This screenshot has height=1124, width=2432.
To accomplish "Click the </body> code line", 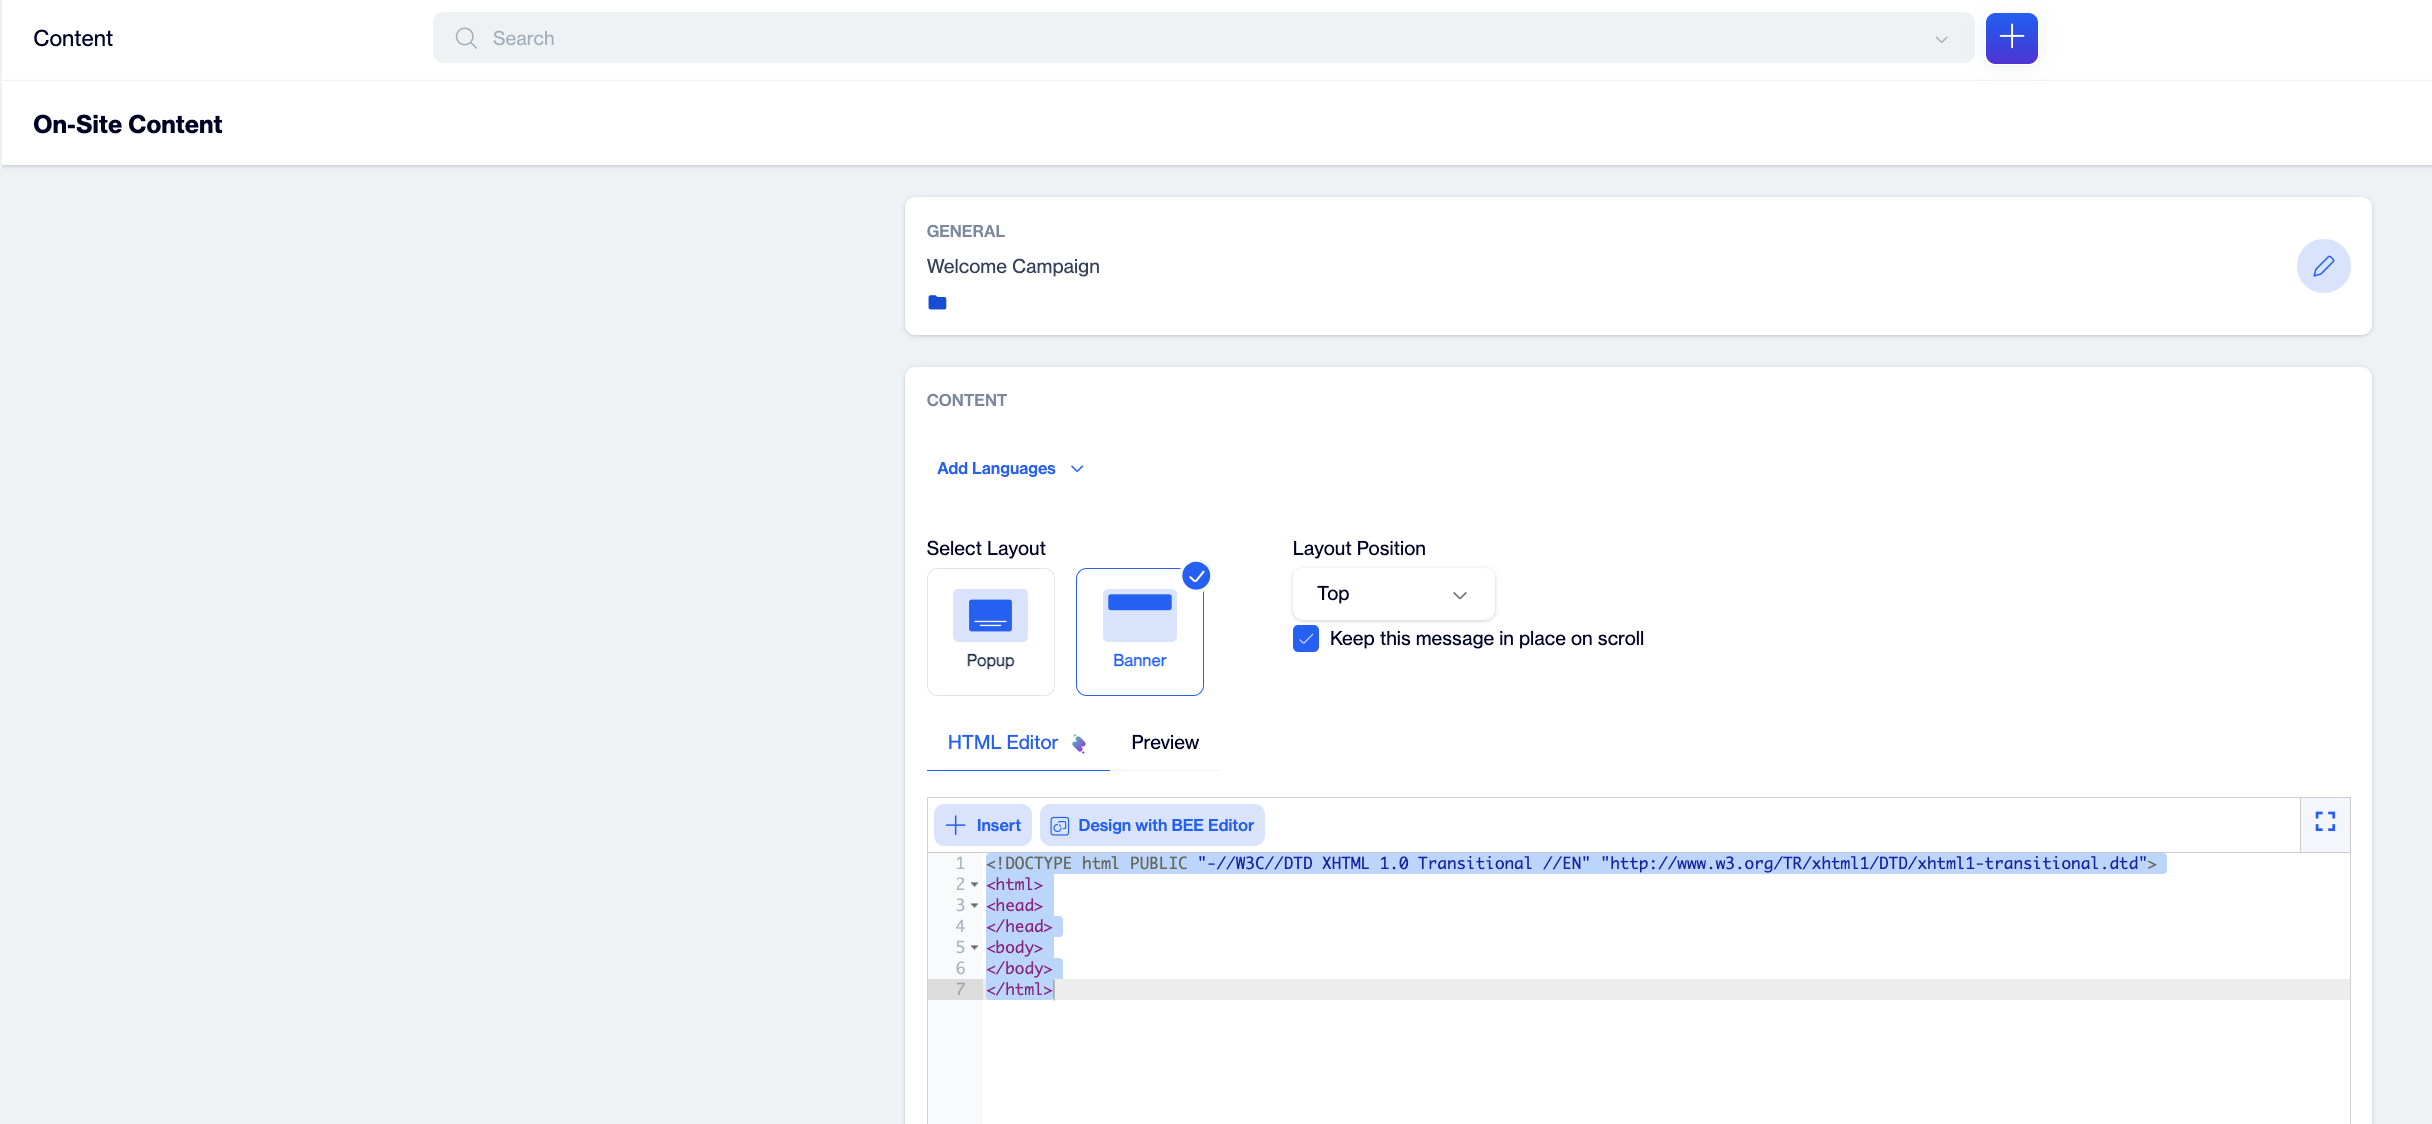I will [1019, 969].
